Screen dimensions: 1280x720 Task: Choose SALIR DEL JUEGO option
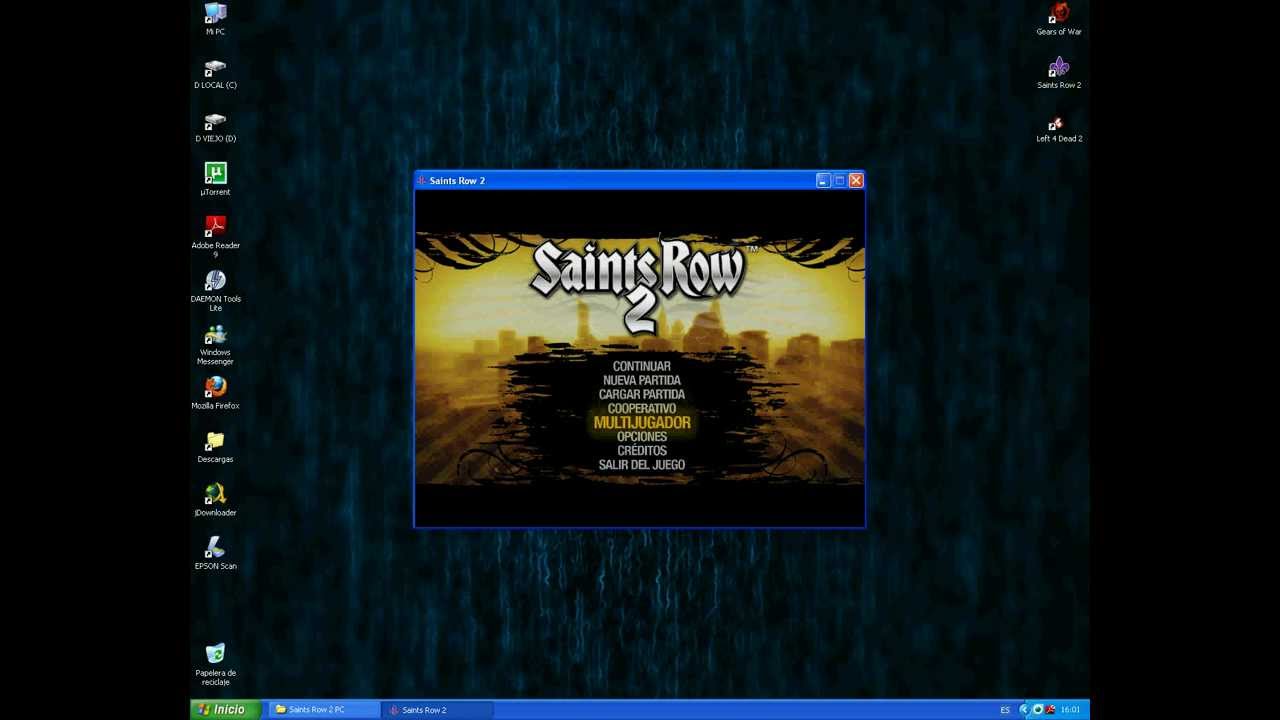(x=641, y=465)
